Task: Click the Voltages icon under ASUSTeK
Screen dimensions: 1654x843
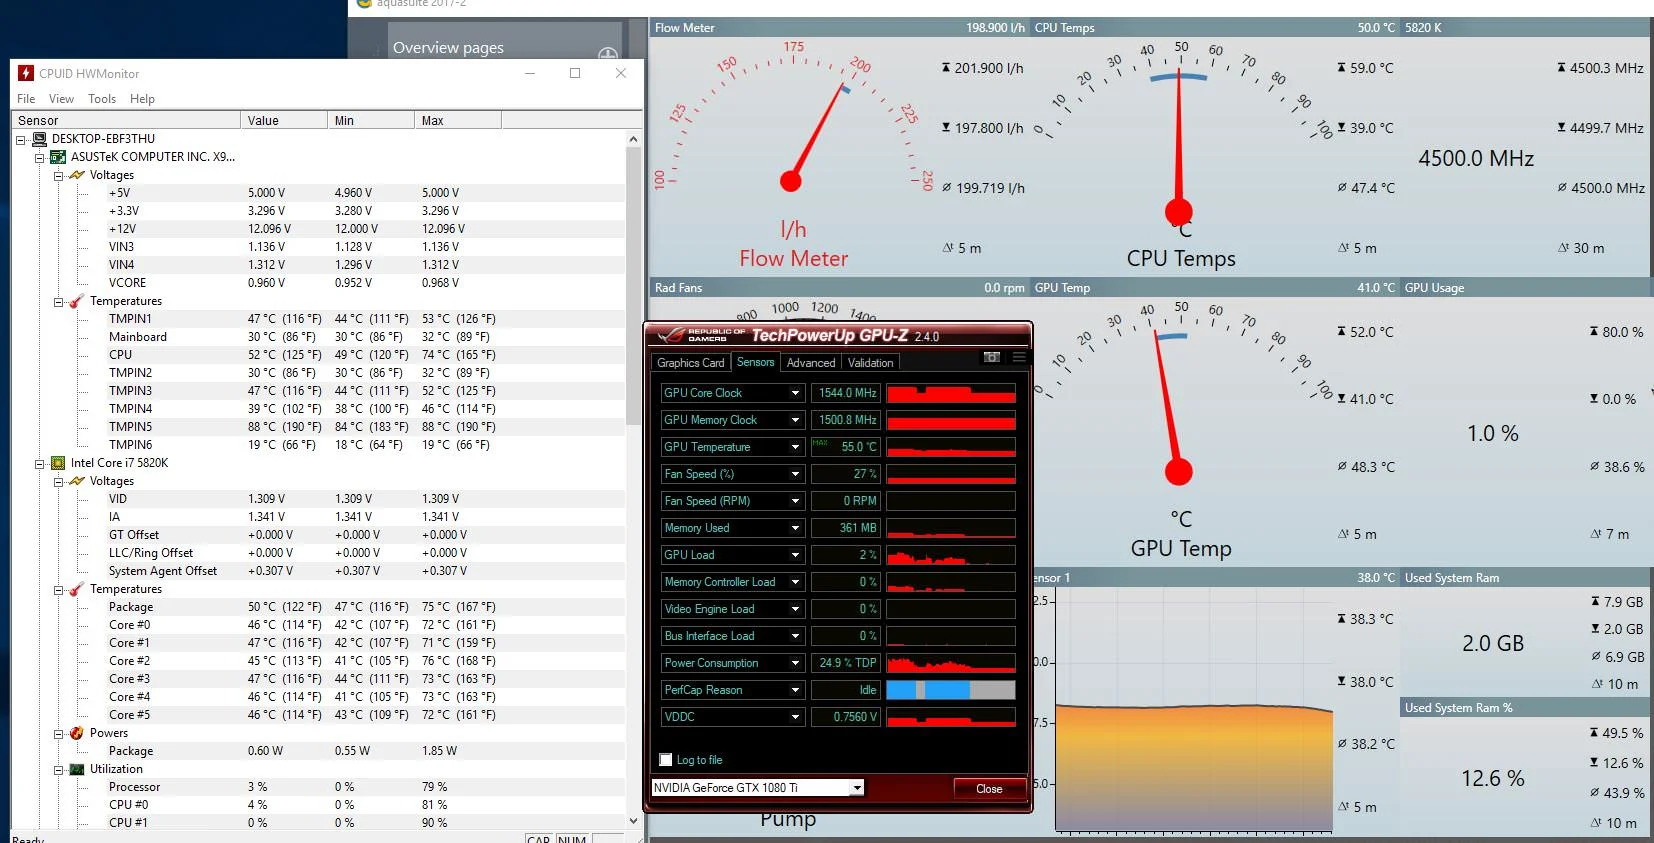Action: point(77,175)
